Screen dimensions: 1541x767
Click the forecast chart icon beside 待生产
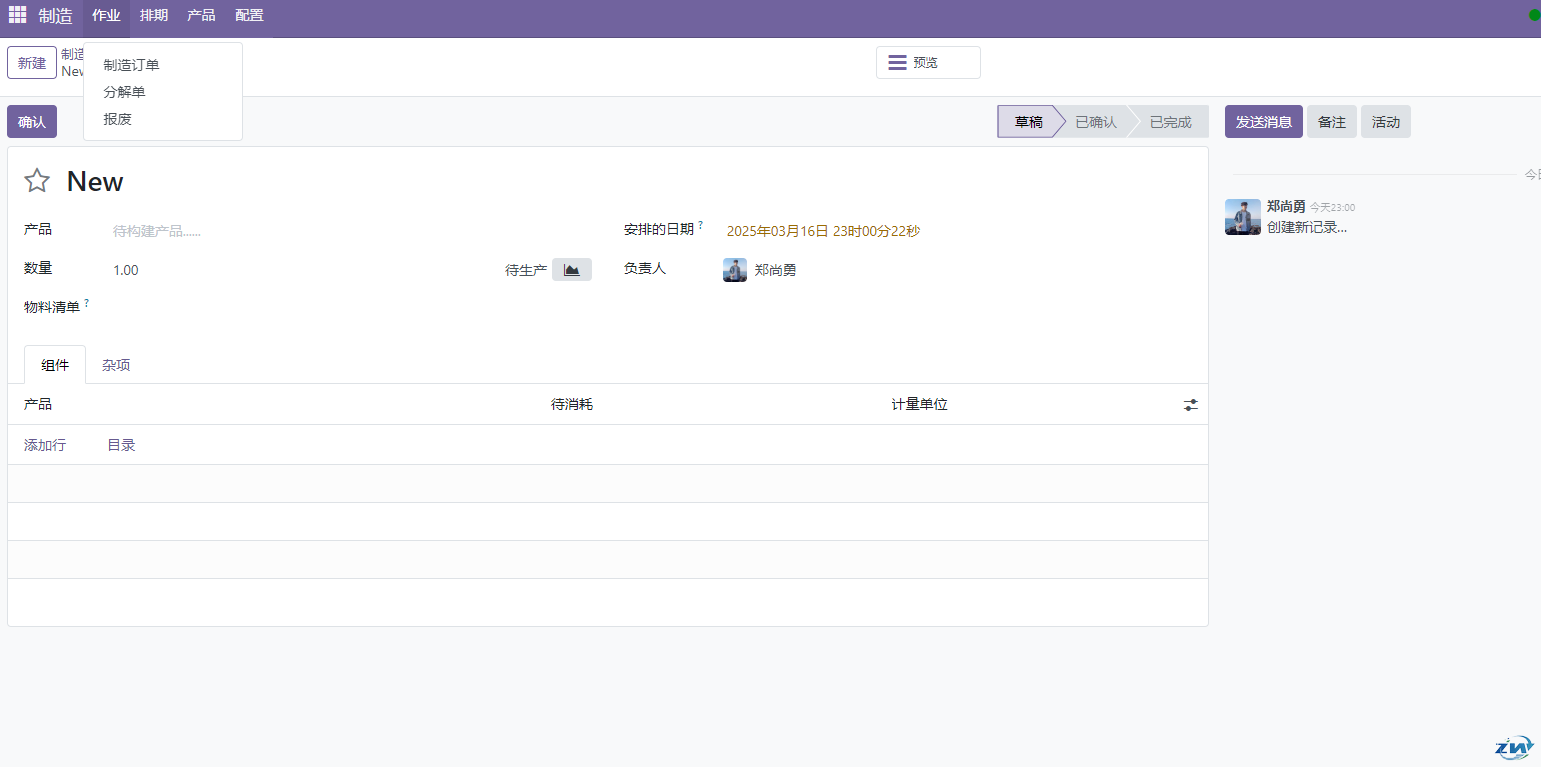[x=571, y=270]
